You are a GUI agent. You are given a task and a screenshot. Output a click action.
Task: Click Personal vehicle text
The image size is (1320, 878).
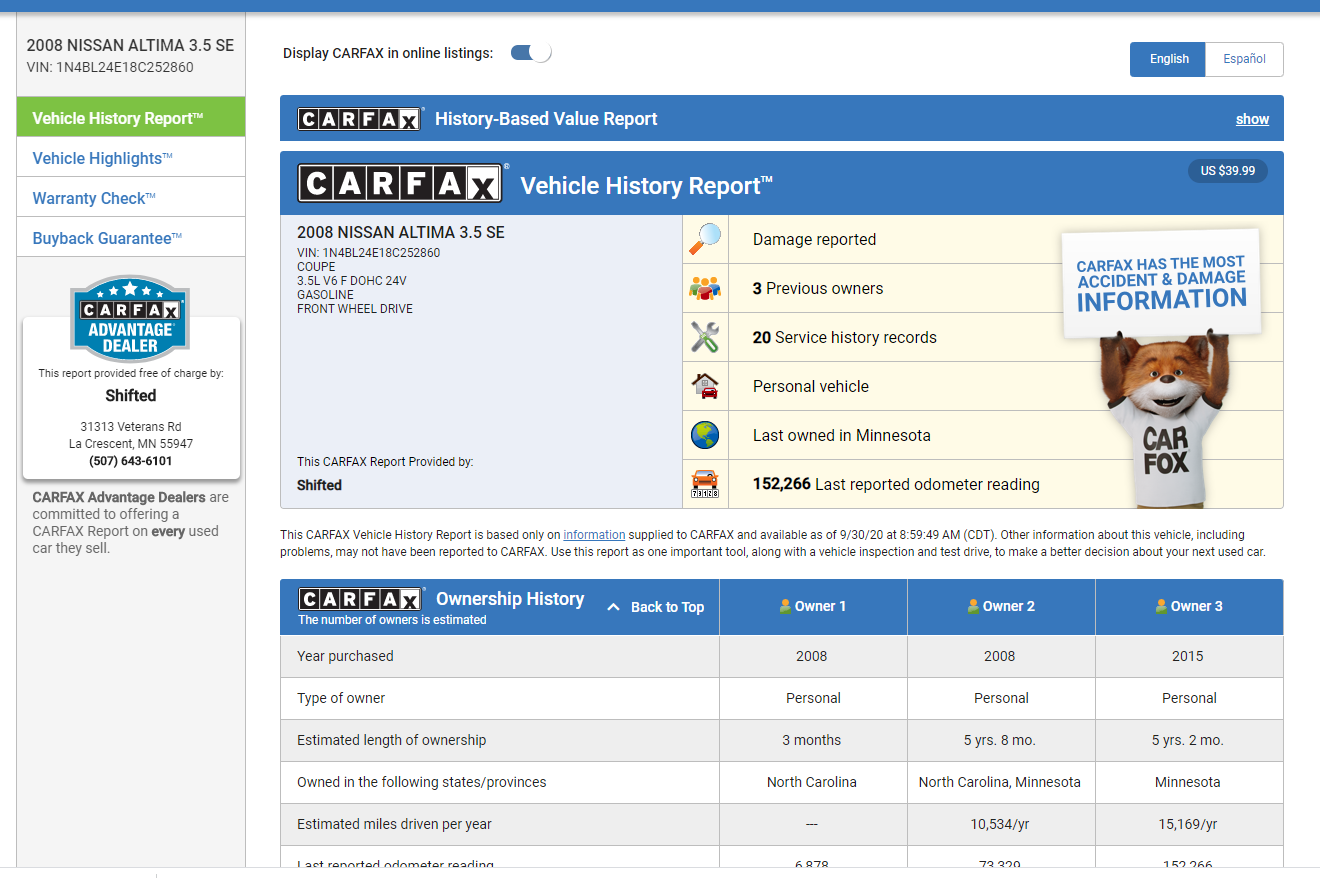811,387
